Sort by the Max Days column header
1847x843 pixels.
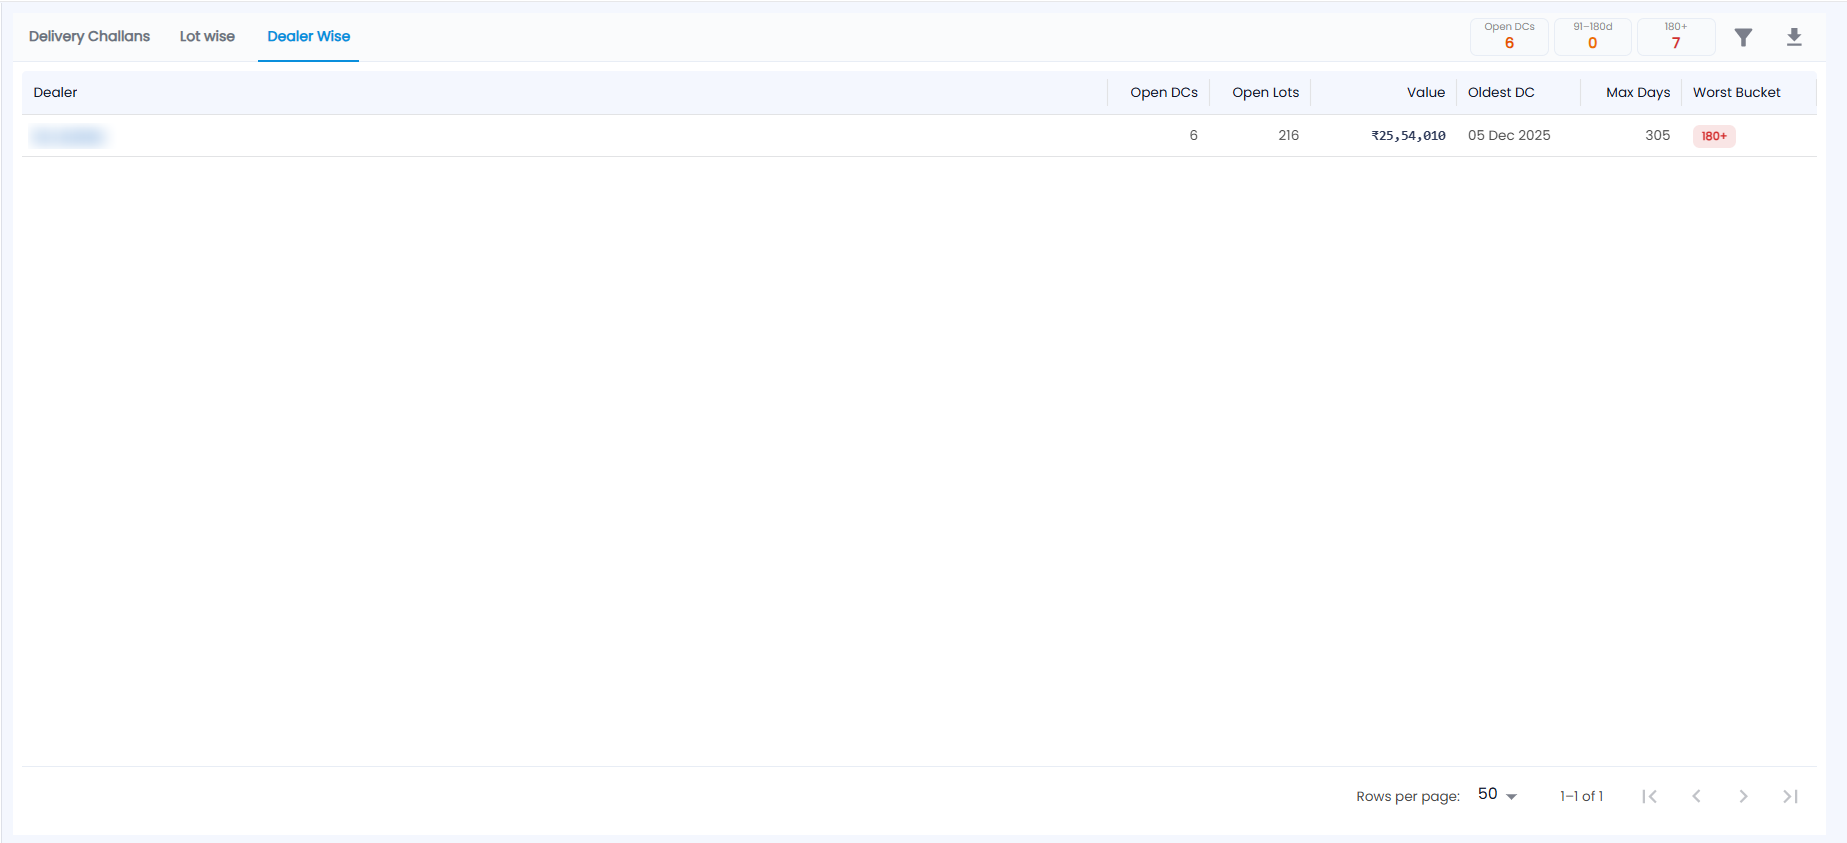1638,92
